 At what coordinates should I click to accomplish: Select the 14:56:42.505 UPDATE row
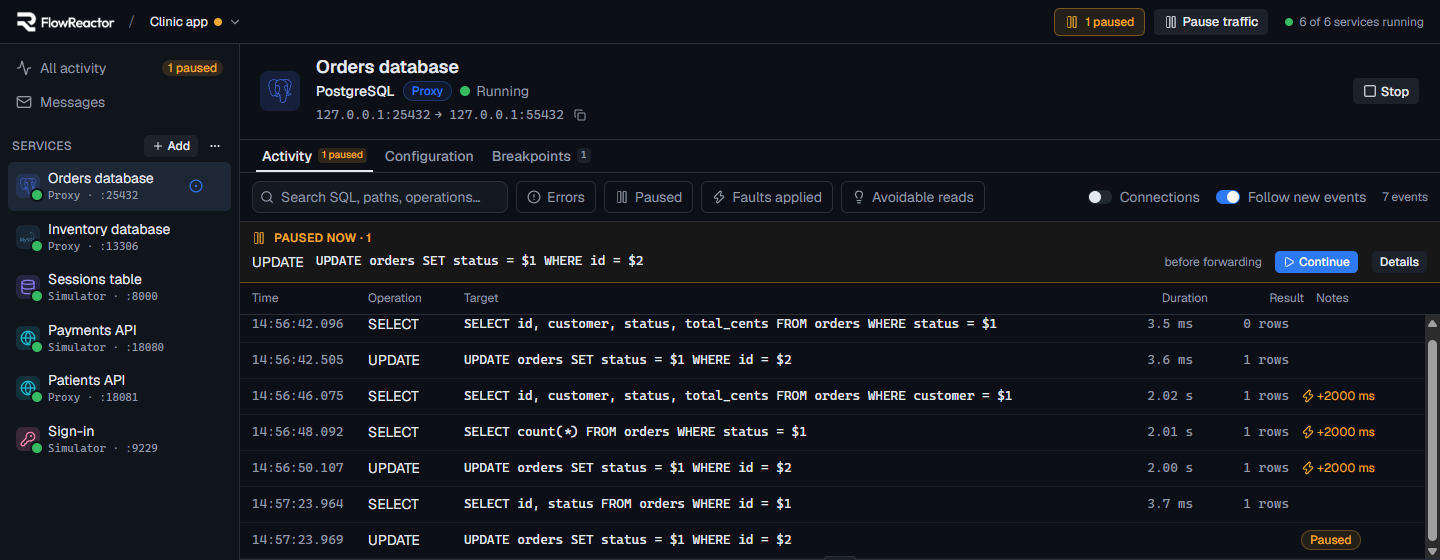[833, 360]
